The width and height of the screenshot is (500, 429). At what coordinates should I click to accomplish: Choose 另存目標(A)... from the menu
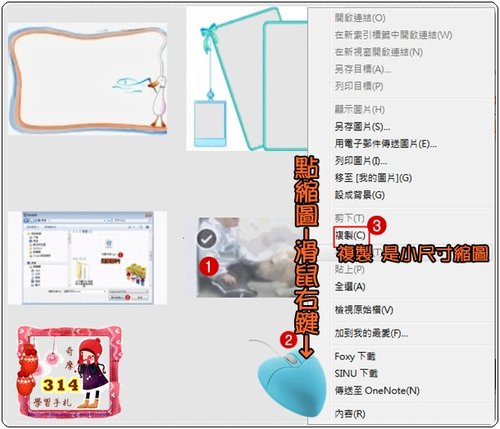(x=363, y=69)
